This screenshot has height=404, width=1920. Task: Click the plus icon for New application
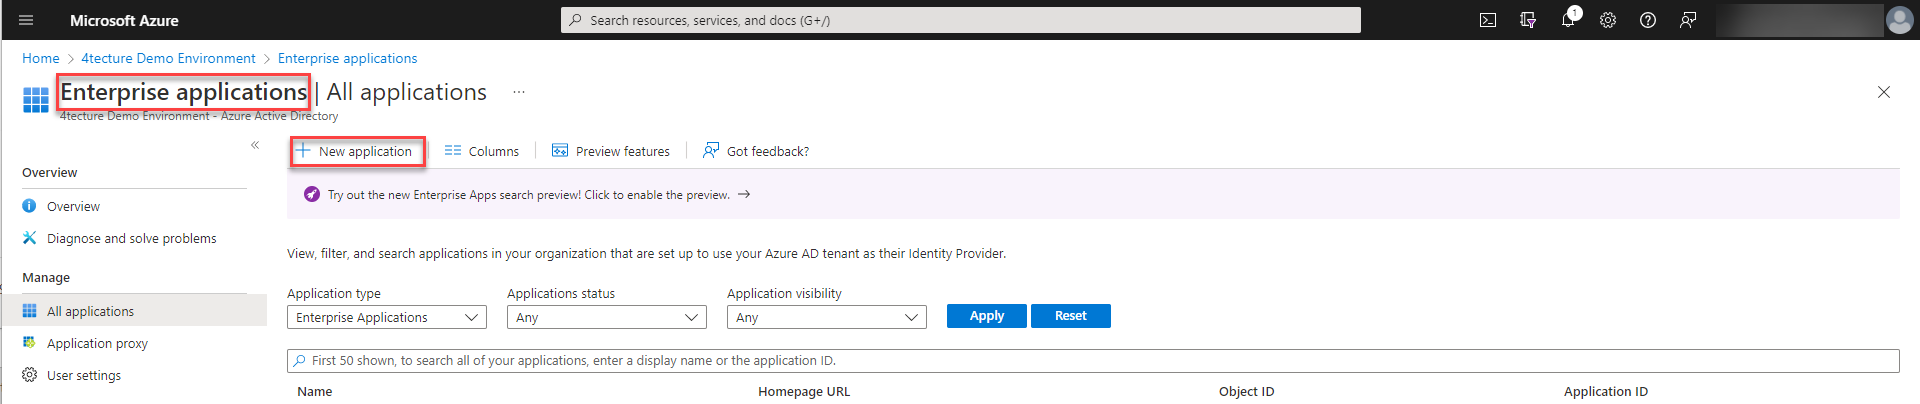click(303, 151)
